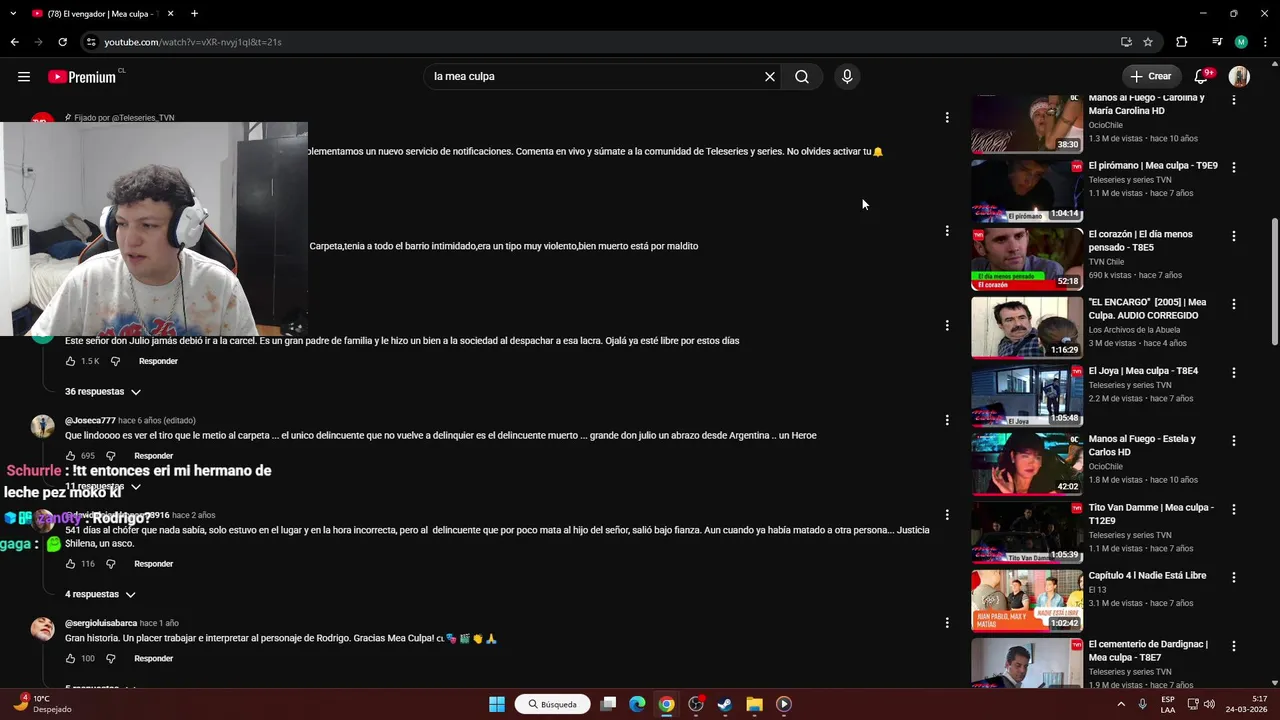The height and width of the screenshot is (720, 1280).
Task: Open the tab search dropdown arrow
Action: click(13, 14)
